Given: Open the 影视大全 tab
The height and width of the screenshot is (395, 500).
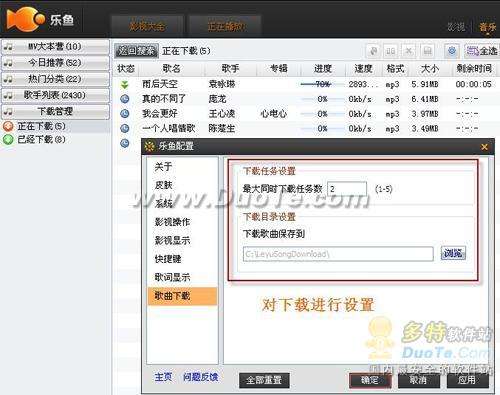Looking at the screenshot, I should pyautogui.click(x=147, y=26).
